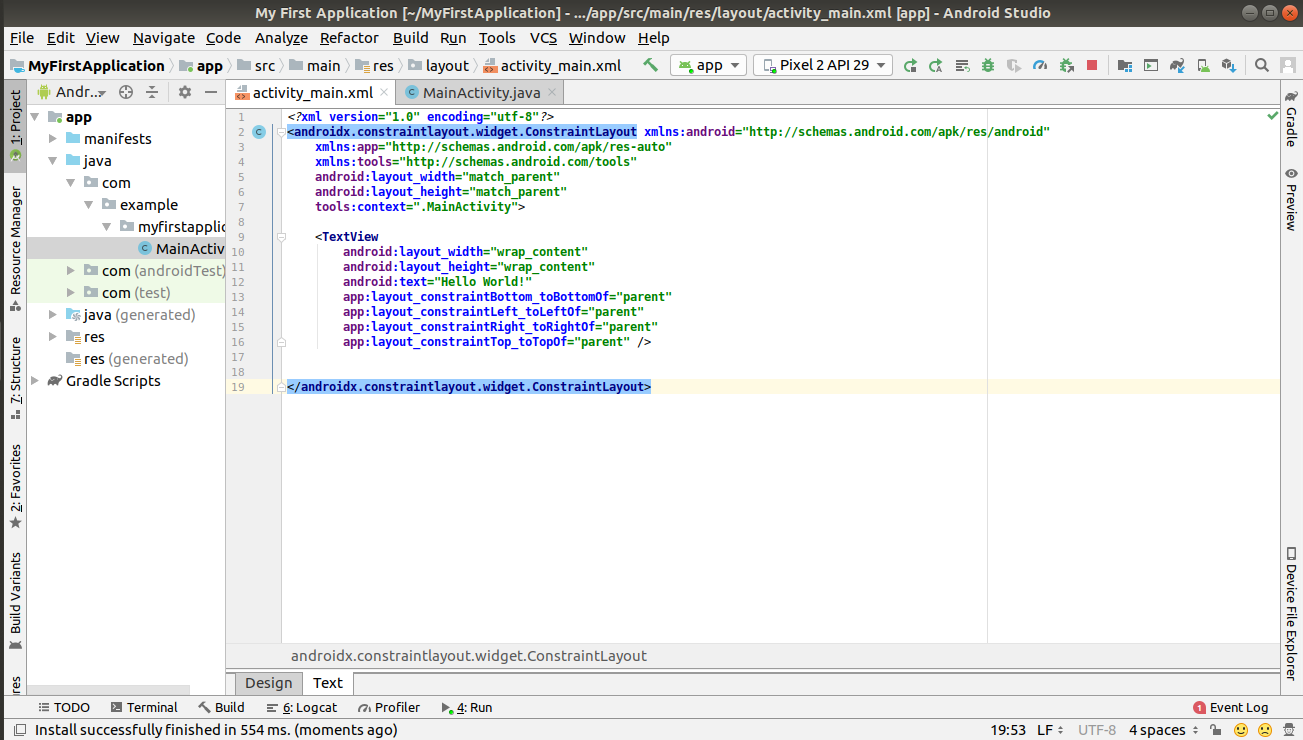
Task: Open the SDK Manager toolbar icon
Action: (1229, 65)
